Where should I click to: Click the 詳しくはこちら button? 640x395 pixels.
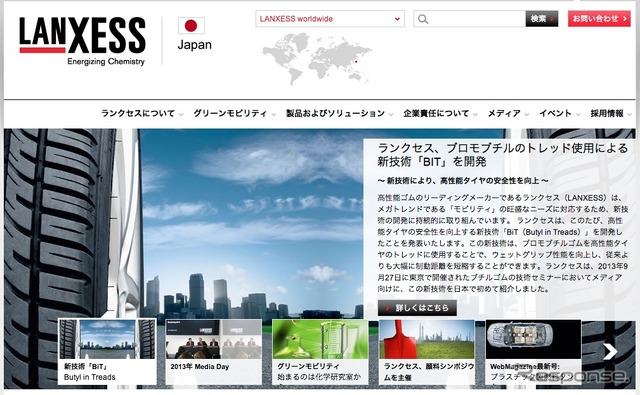tap(417, 308)
